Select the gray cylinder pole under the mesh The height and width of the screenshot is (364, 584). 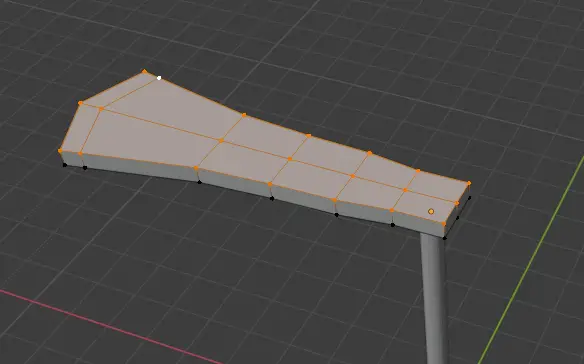(435, 298)
